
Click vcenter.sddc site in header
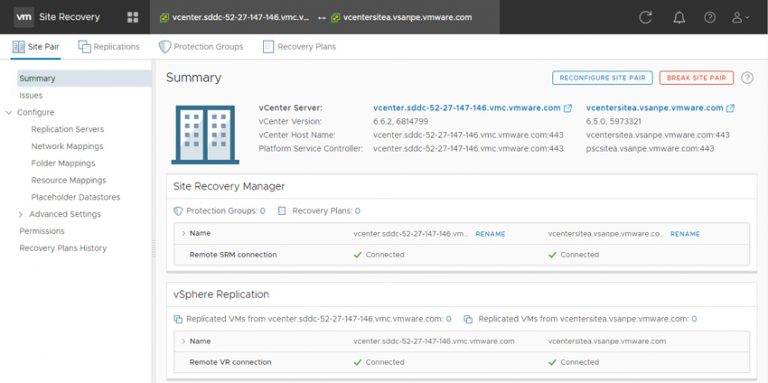(240, 18)
